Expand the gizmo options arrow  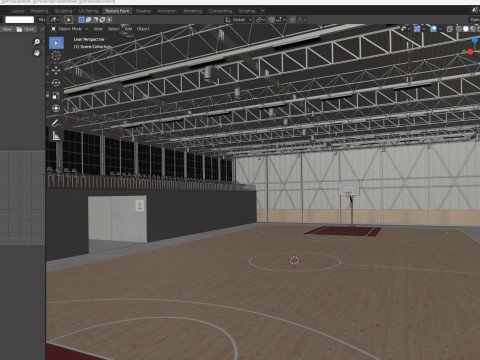pos(423,29)
